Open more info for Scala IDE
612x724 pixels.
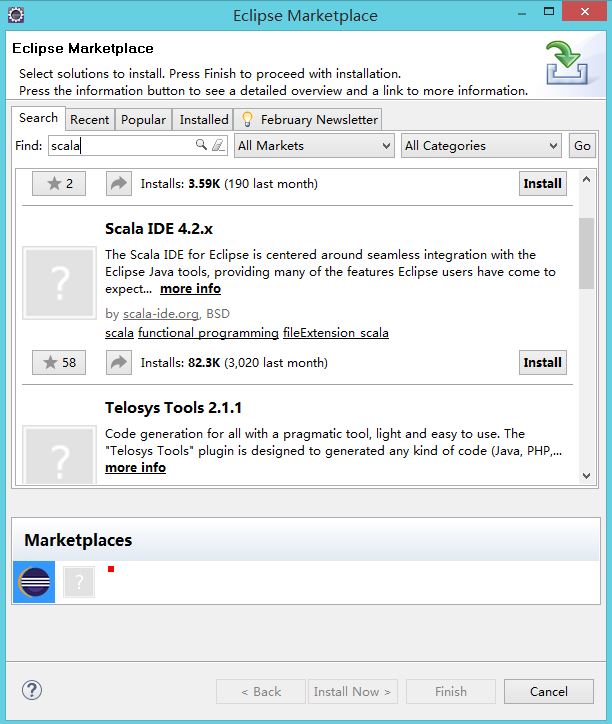190,289
